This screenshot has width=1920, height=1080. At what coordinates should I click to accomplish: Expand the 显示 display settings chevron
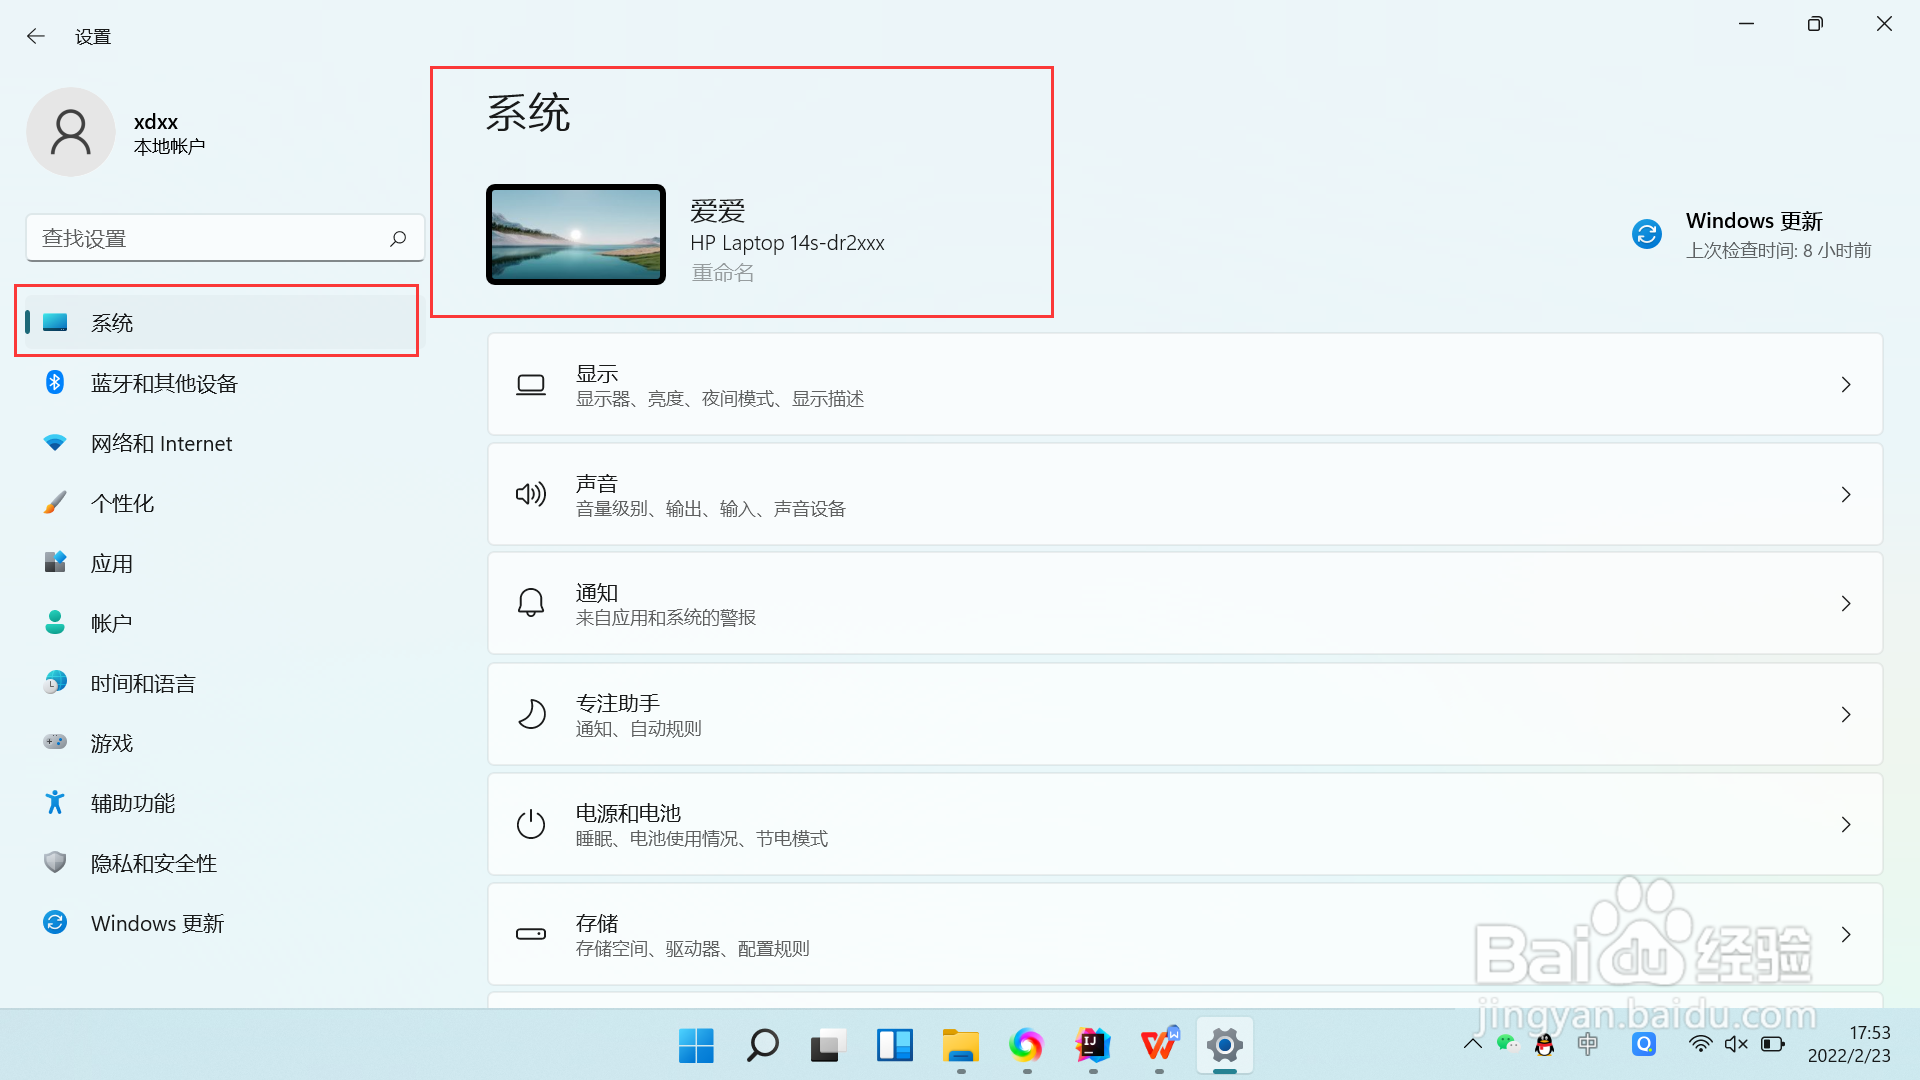[1846, 385]
